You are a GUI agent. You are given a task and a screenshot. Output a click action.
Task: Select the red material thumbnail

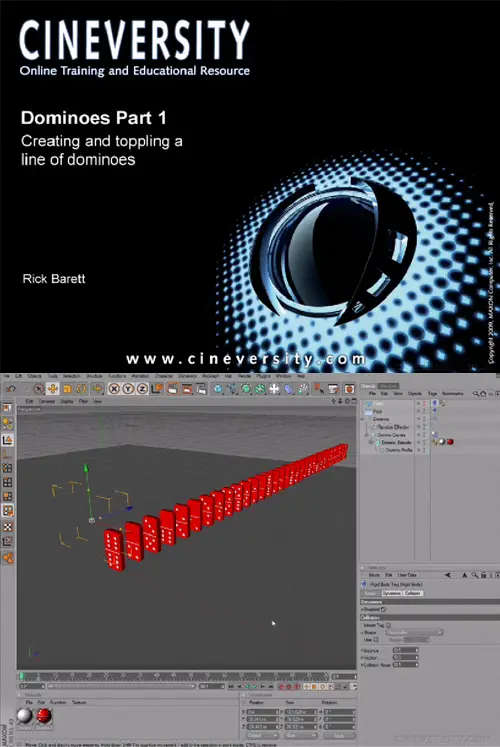pyautogui.click(x=43, y=716)
